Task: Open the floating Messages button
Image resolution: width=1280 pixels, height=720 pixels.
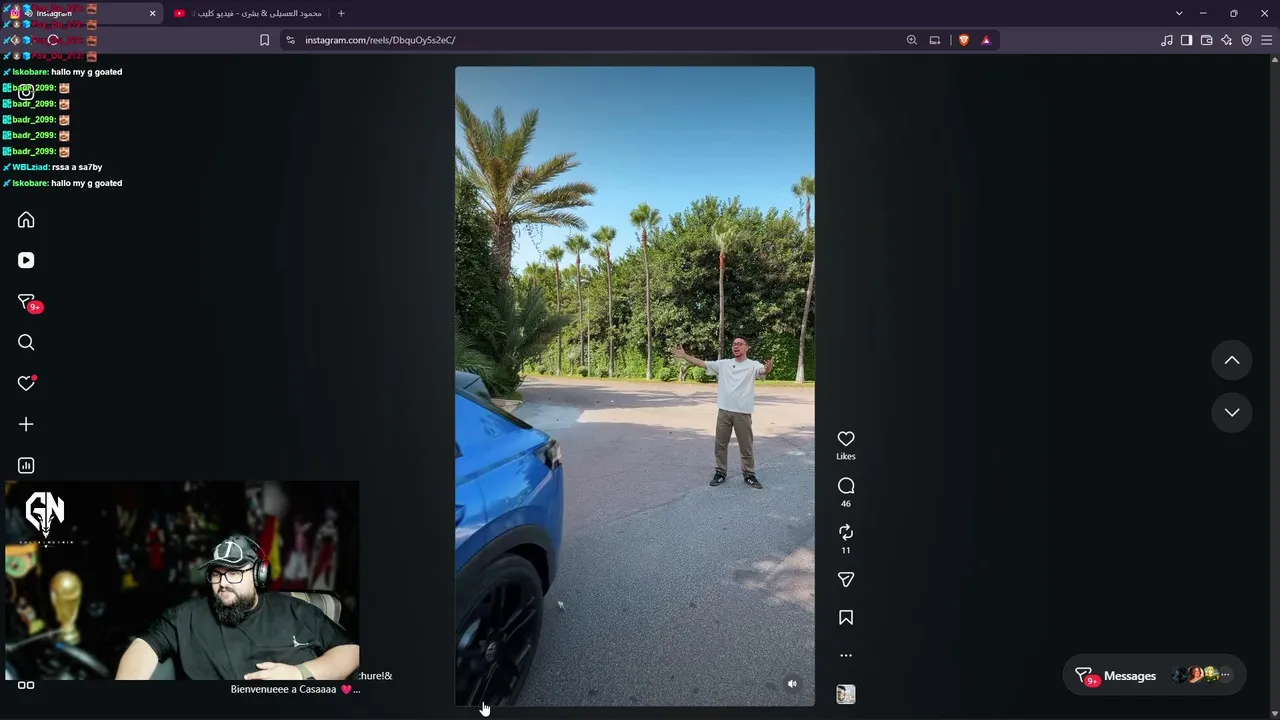Action: [1153, 676]
